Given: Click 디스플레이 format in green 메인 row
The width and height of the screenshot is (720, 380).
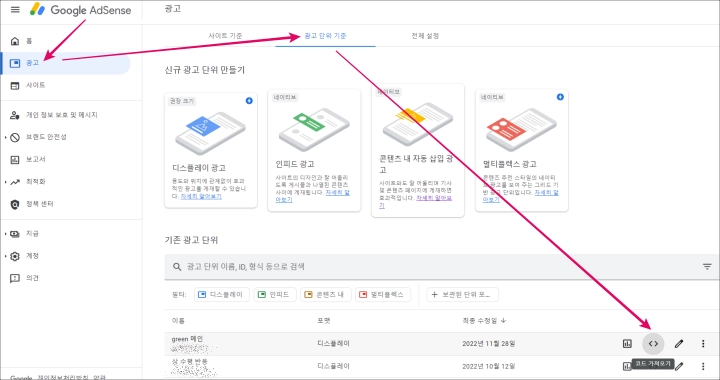Looking at the screenshot, I should 333,343.
